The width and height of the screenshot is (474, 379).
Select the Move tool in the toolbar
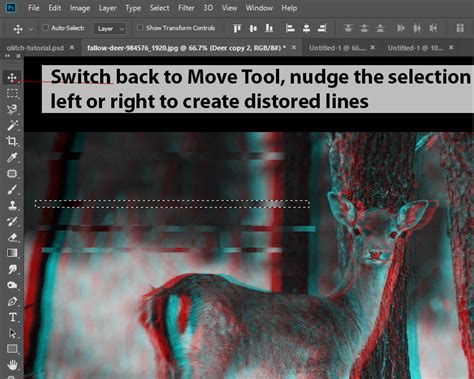click(x=12, y=78)
